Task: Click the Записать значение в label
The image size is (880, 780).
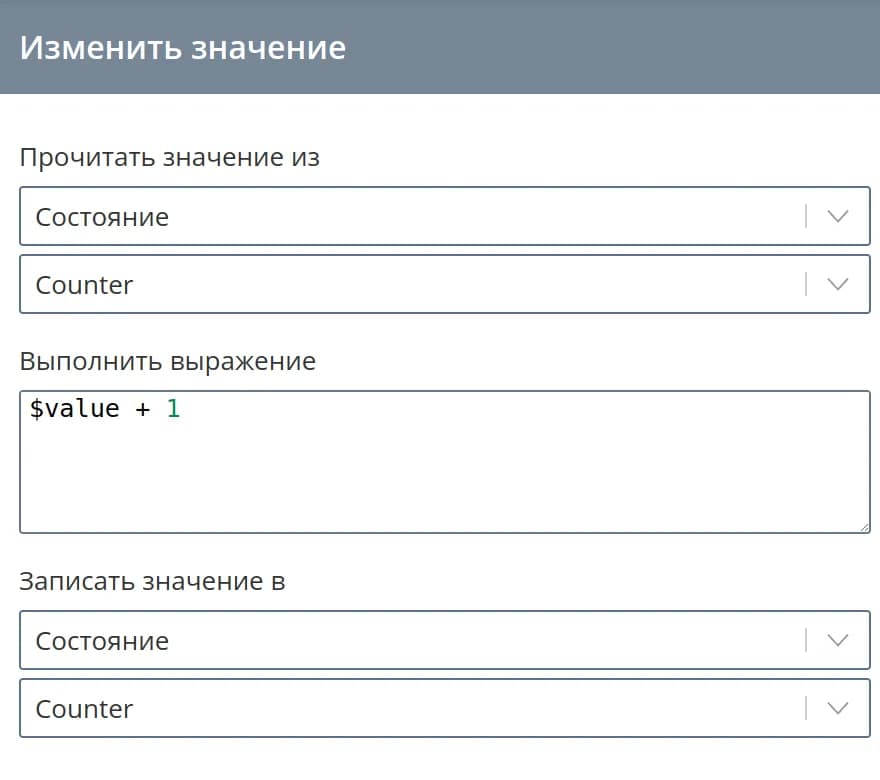Action: (x=153, y=581)
